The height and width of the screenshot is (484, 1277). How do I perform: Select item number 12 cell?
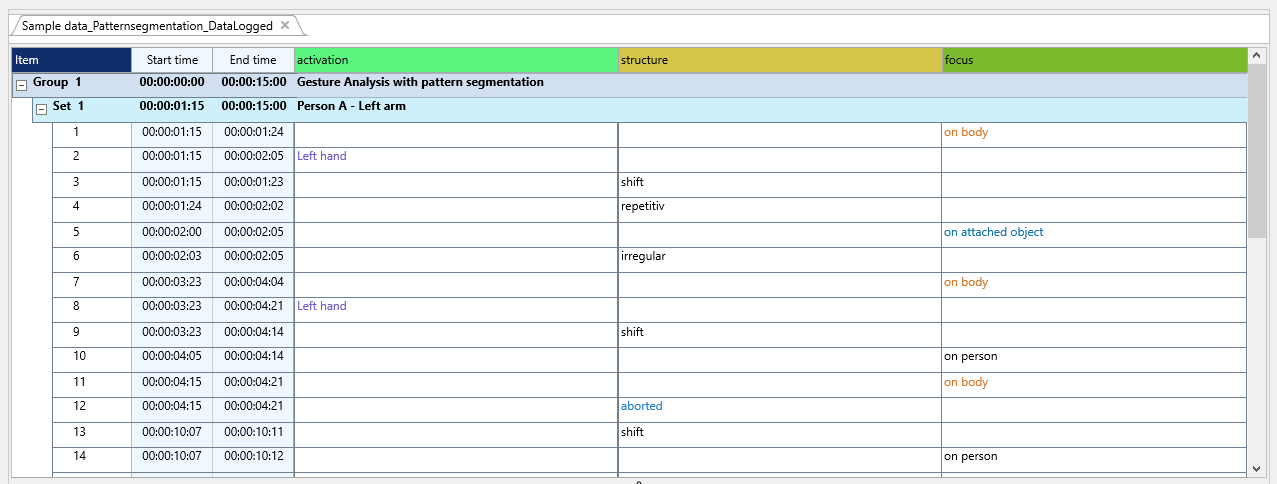(92, 410)
